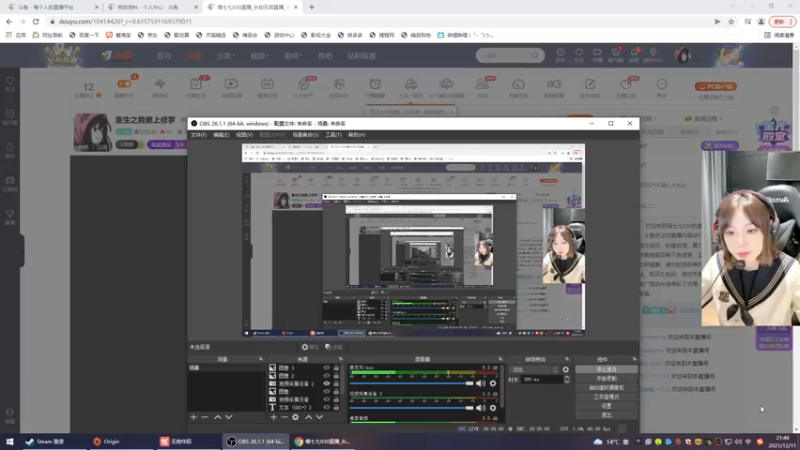The height and width of the screenshot is (450, 800).
Task: Undock the Controls panel via its float icon
Action: (x=634, y=359)
